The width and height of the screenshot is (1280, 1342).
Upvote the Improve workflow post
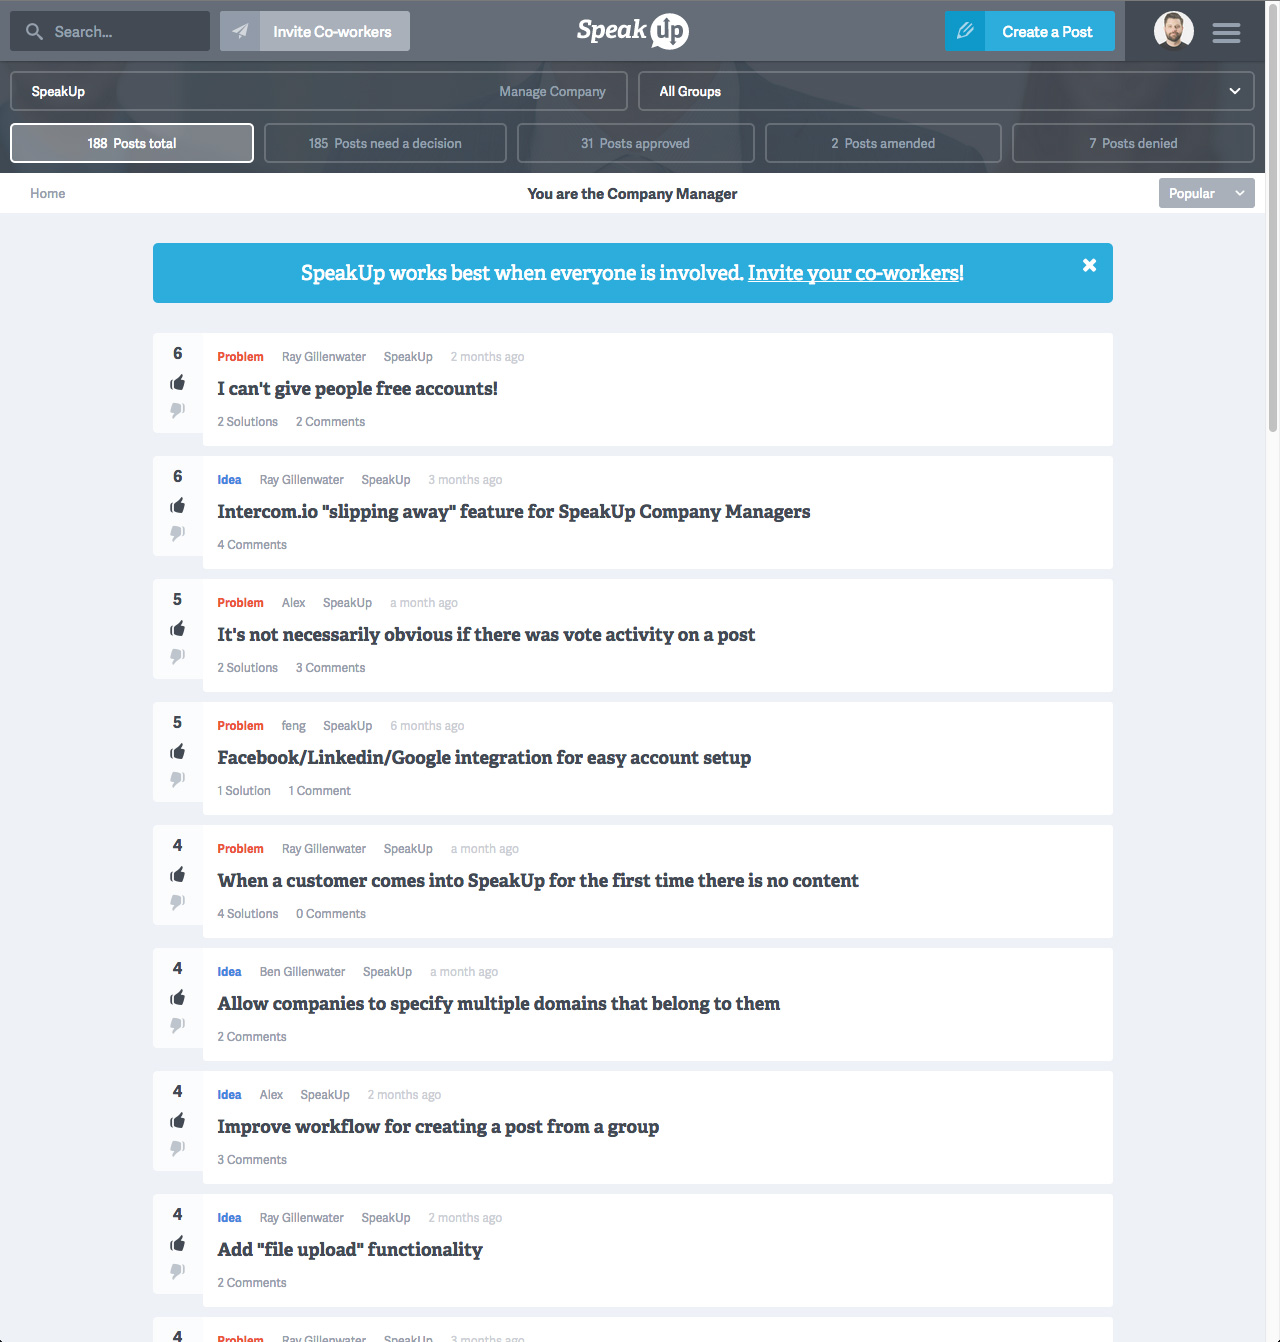coord(178,1121)
